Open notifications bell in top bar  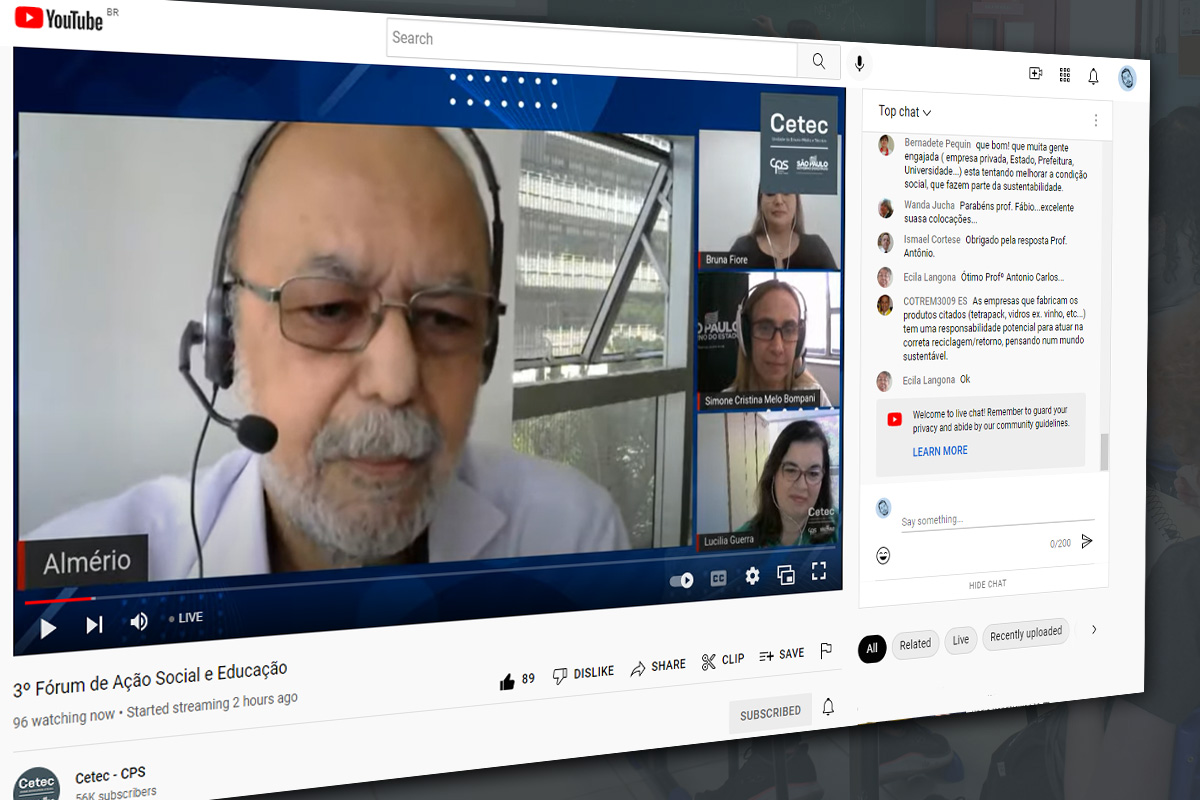click(x=1093, y=76)
